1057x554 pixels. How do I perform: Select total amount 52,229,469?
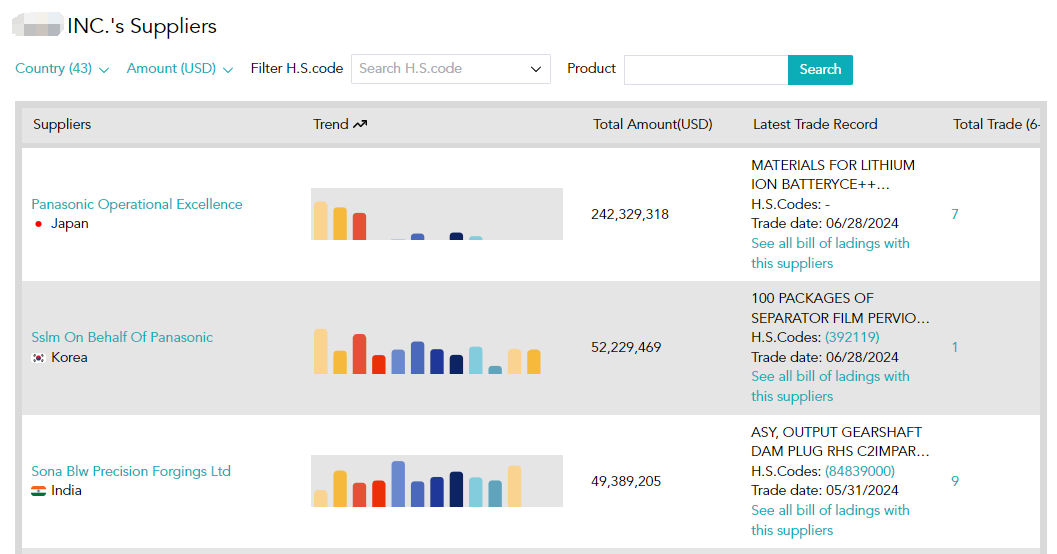pos(626,347)
